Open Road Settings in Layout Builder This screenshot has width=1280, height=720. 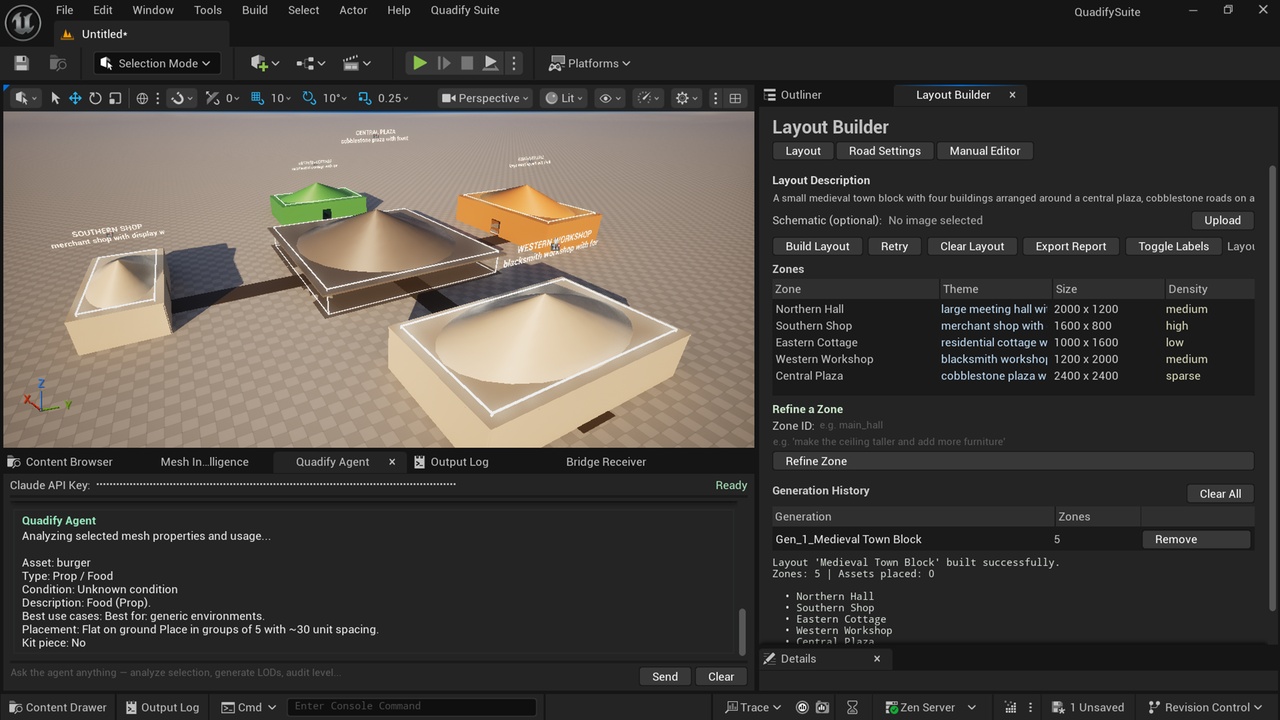[x=885, y=151]
